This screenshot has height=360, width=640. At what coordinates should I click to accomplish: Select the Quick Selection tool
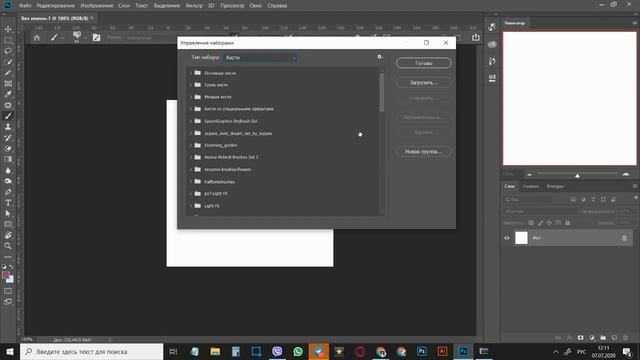tap(8, 62)
